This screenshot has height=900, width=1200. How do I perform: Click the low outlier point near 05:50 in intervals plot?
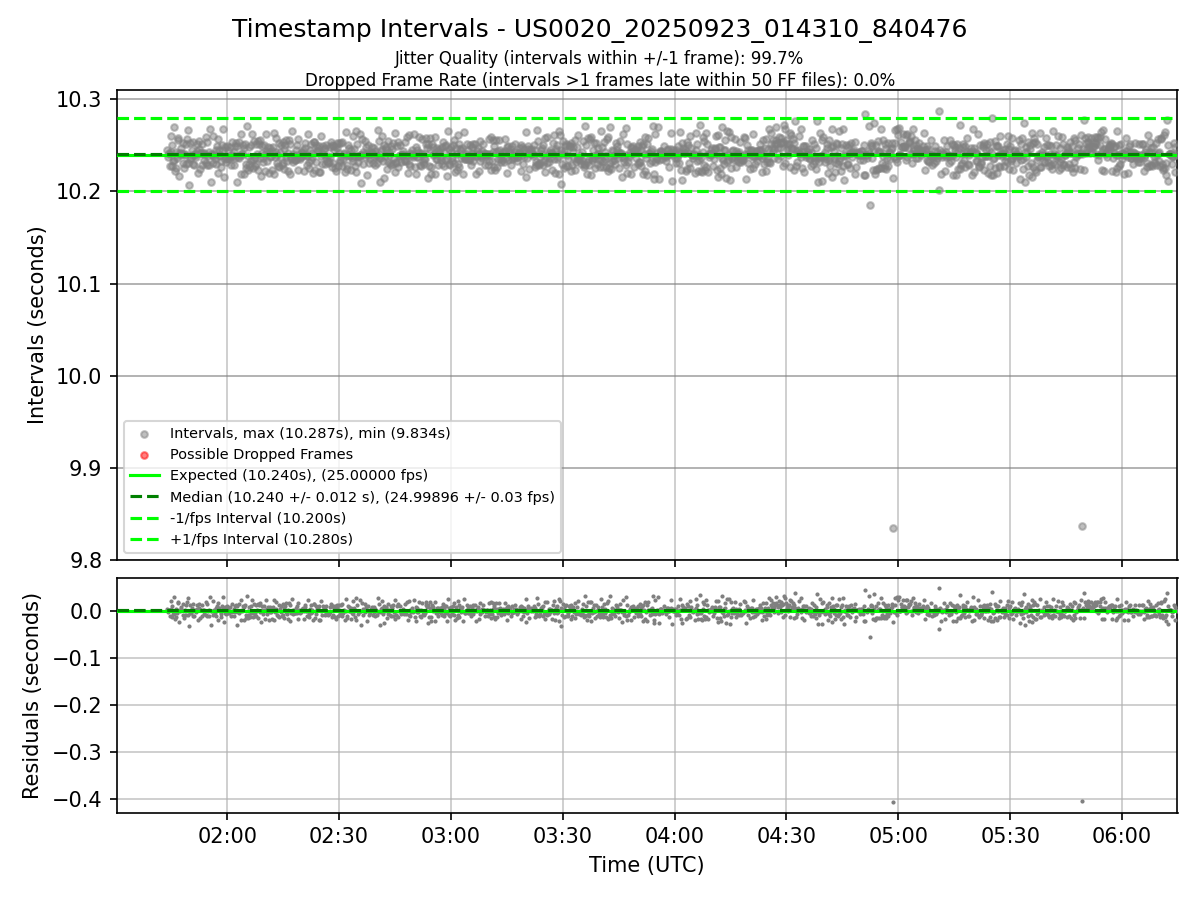coord(1082,526)
